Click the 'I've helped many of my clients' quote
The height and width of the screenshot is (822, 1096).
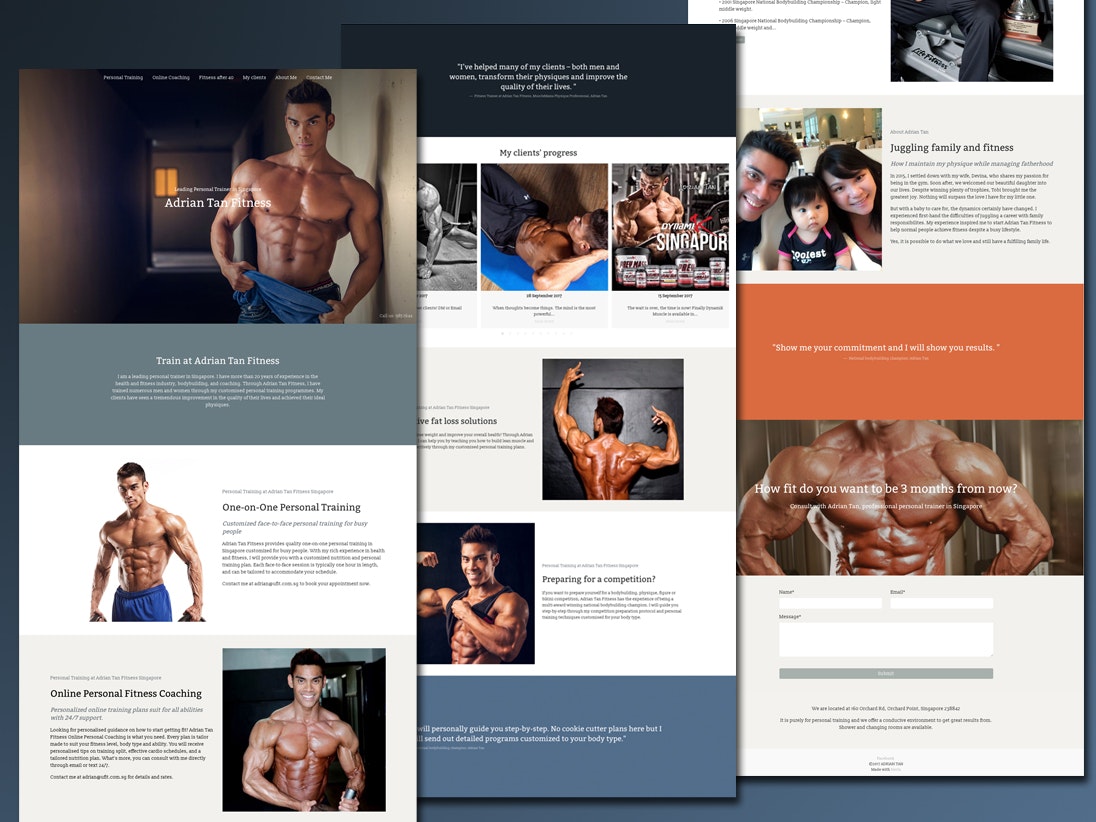click(x=538, y=77)
